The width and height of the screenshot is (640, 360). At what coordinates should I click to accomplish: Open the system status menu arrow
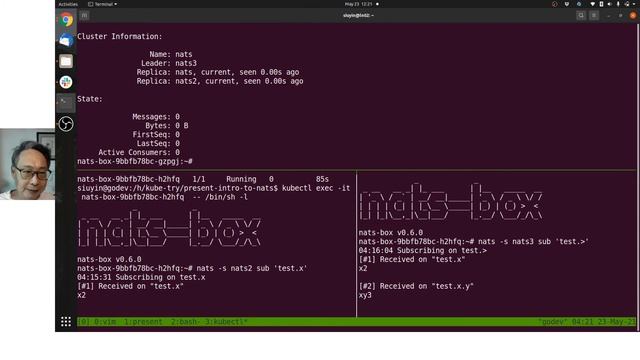(x=635, y=4)
